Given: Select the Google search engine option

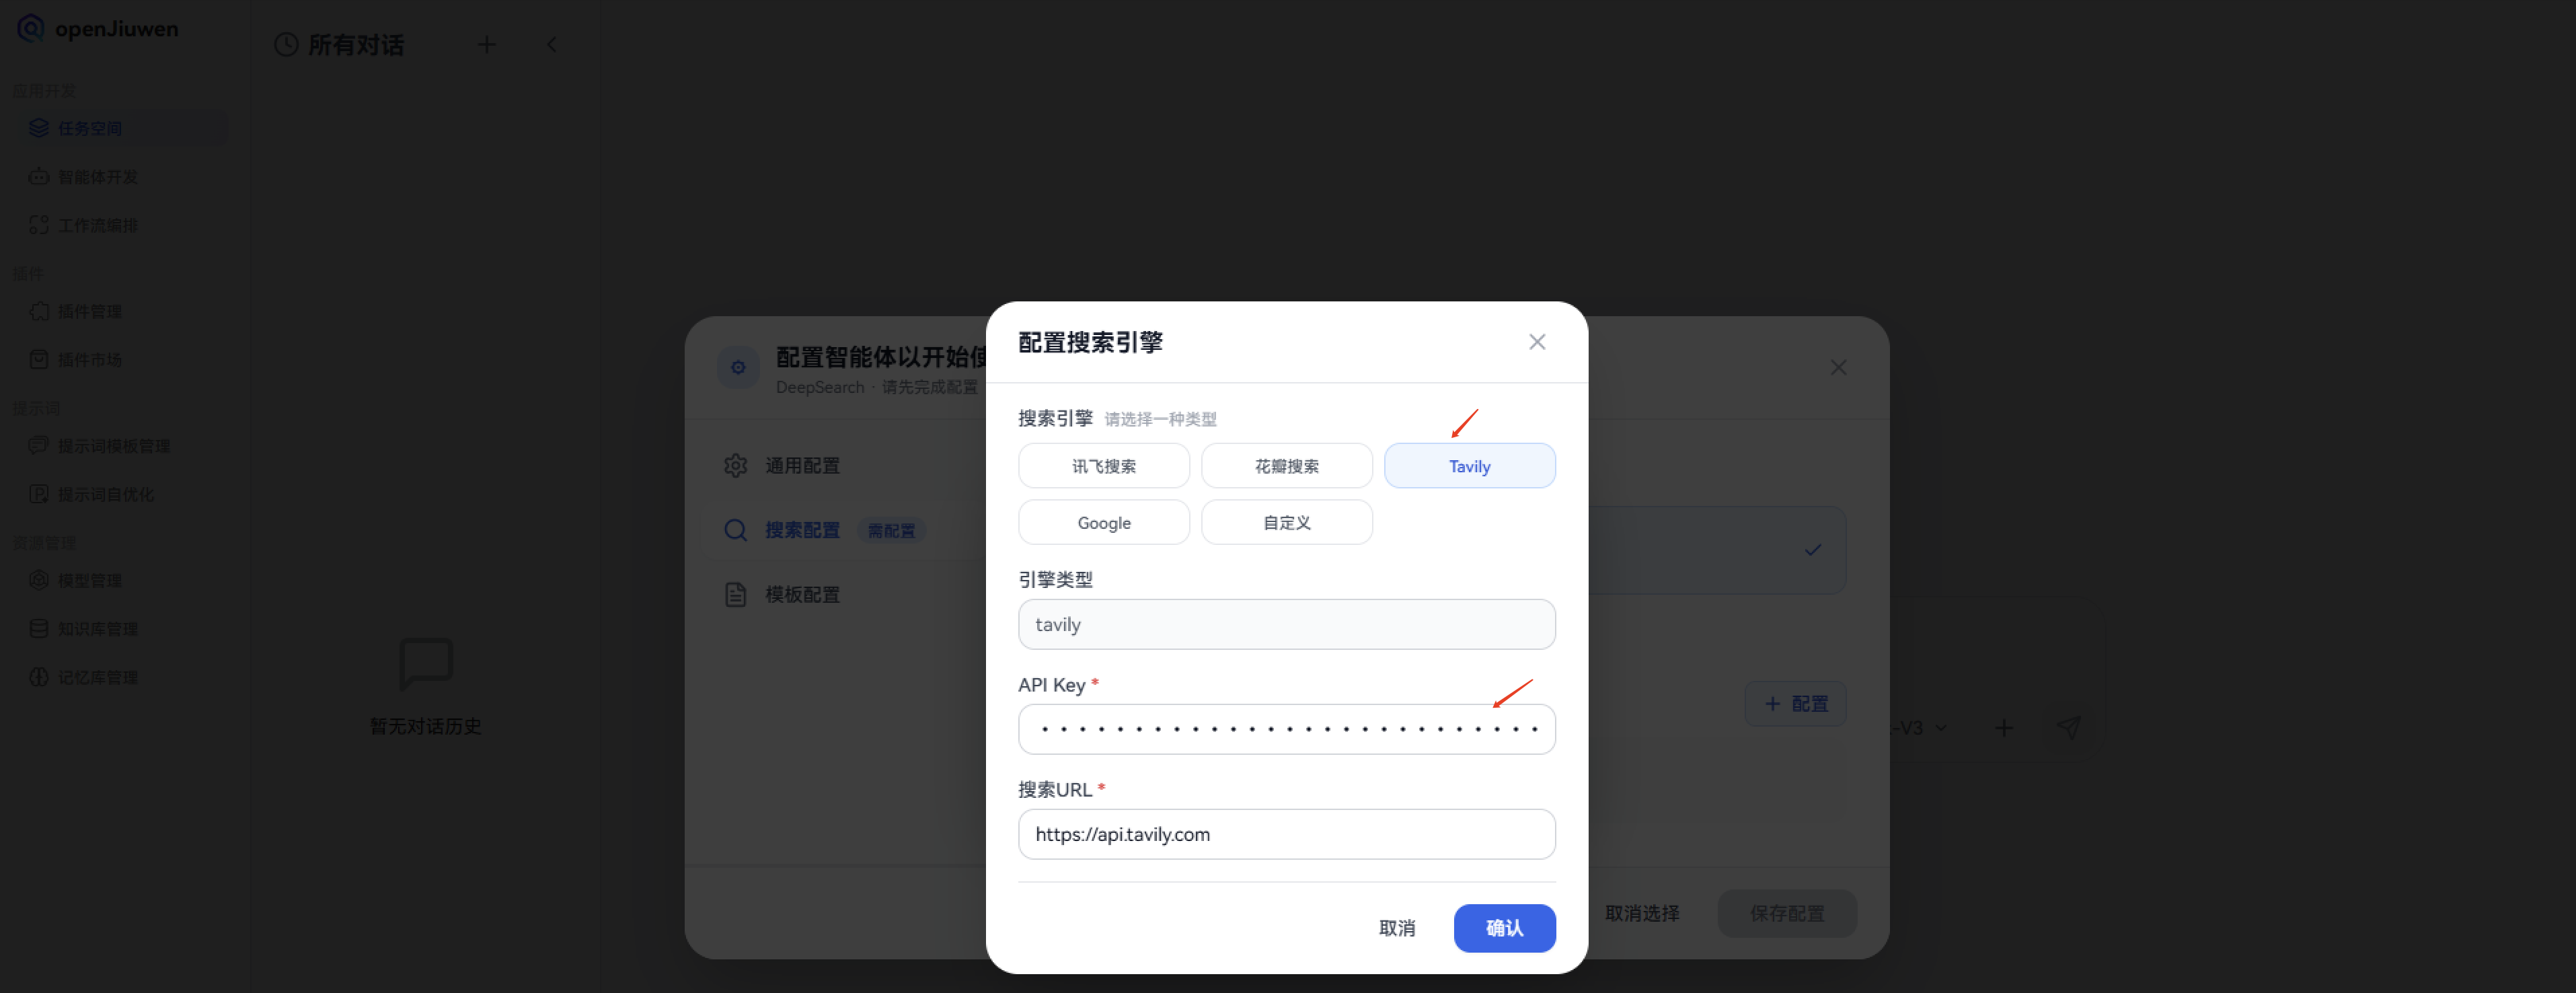Looking at the screenshot, I should (x=1103, y=522).
